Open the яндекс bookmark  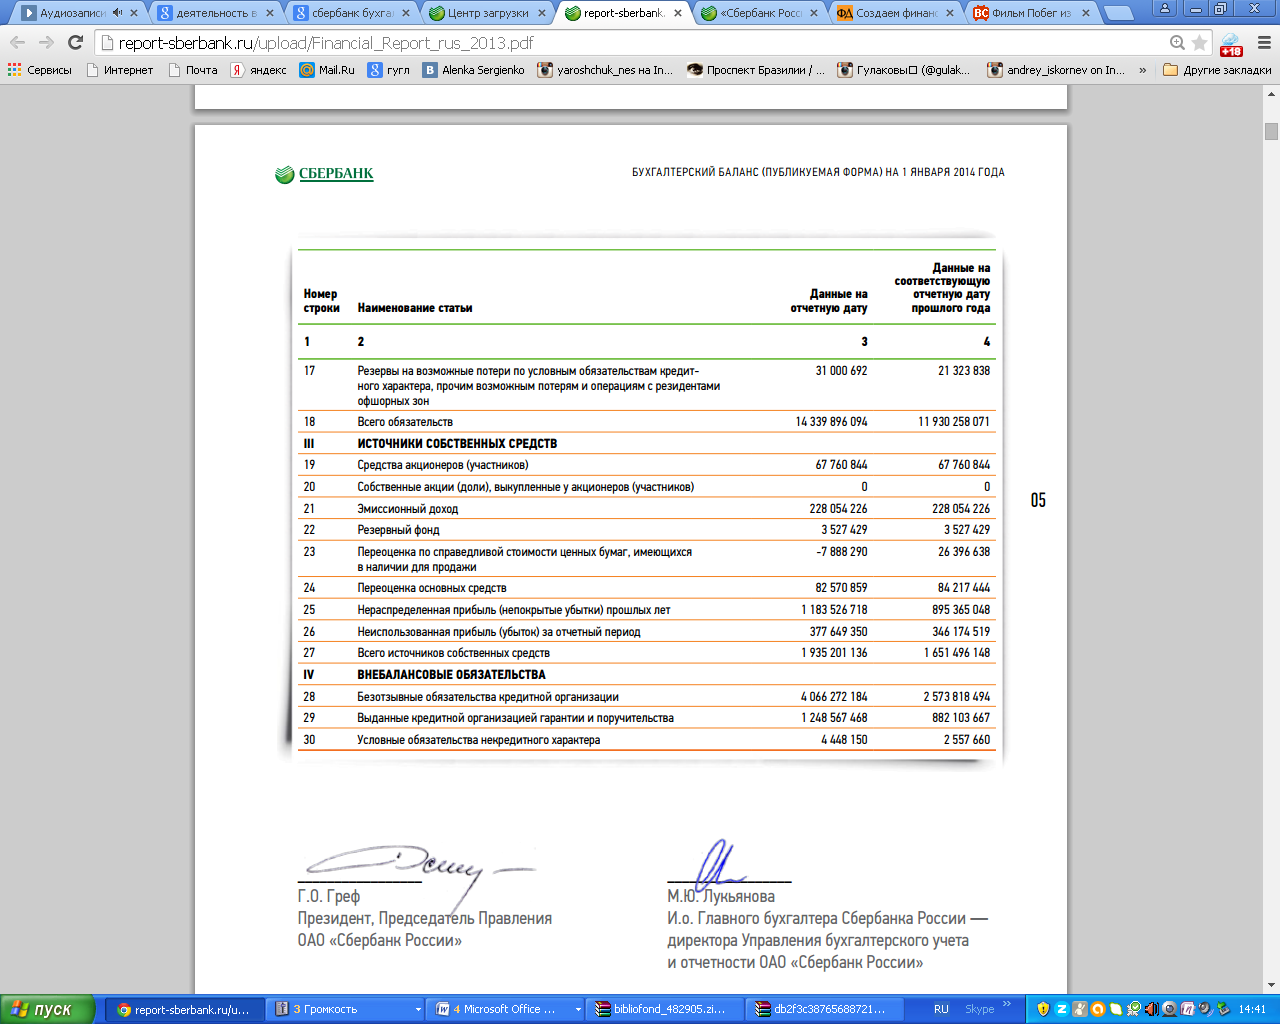(x=259, y=70)
